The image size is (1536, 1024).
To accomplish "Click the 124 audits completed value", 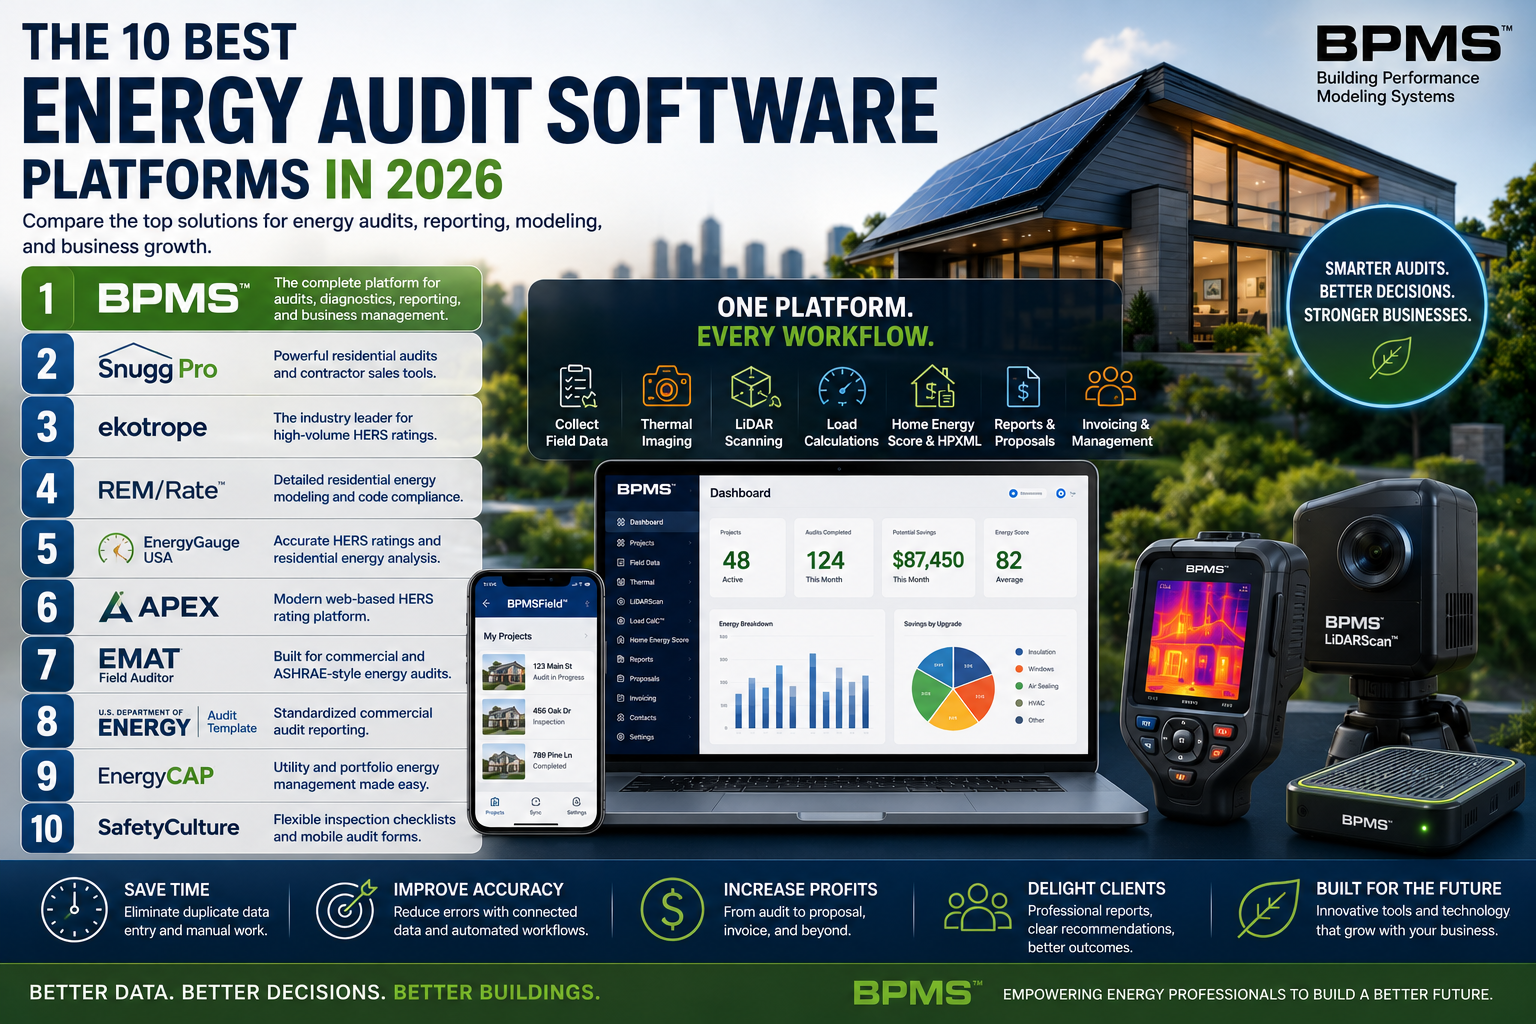I will 825,560.
